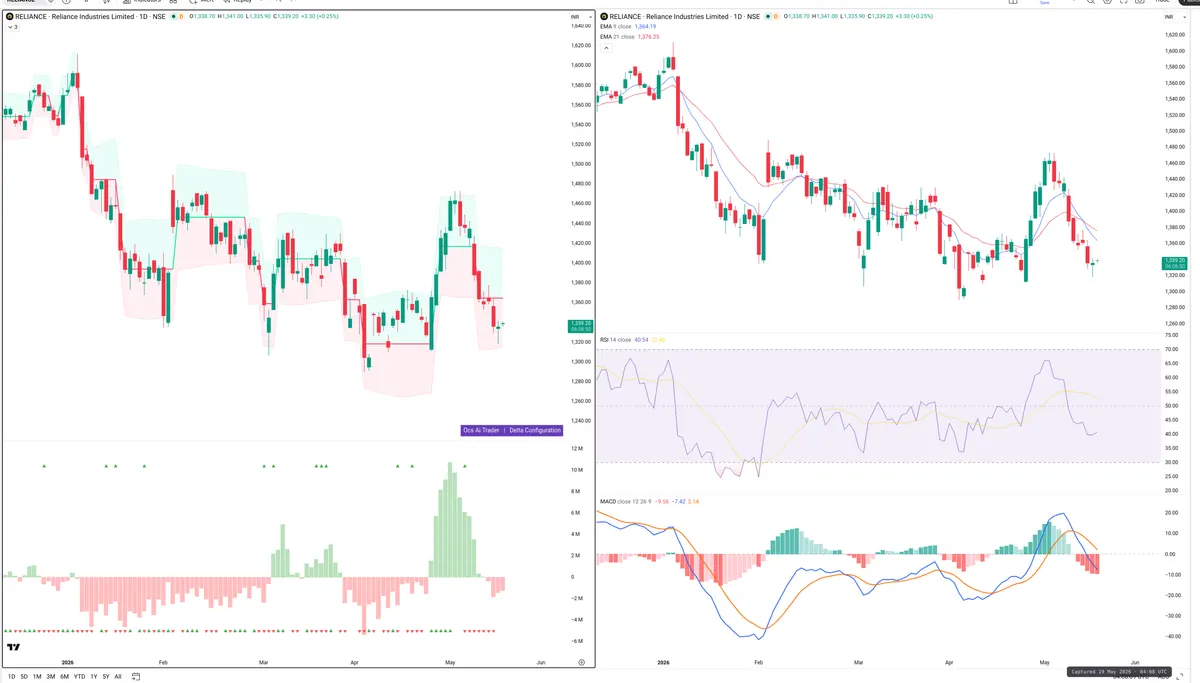1200x683 pixels.
Task: Select the YTD time range
Action: tap(80, 677)
